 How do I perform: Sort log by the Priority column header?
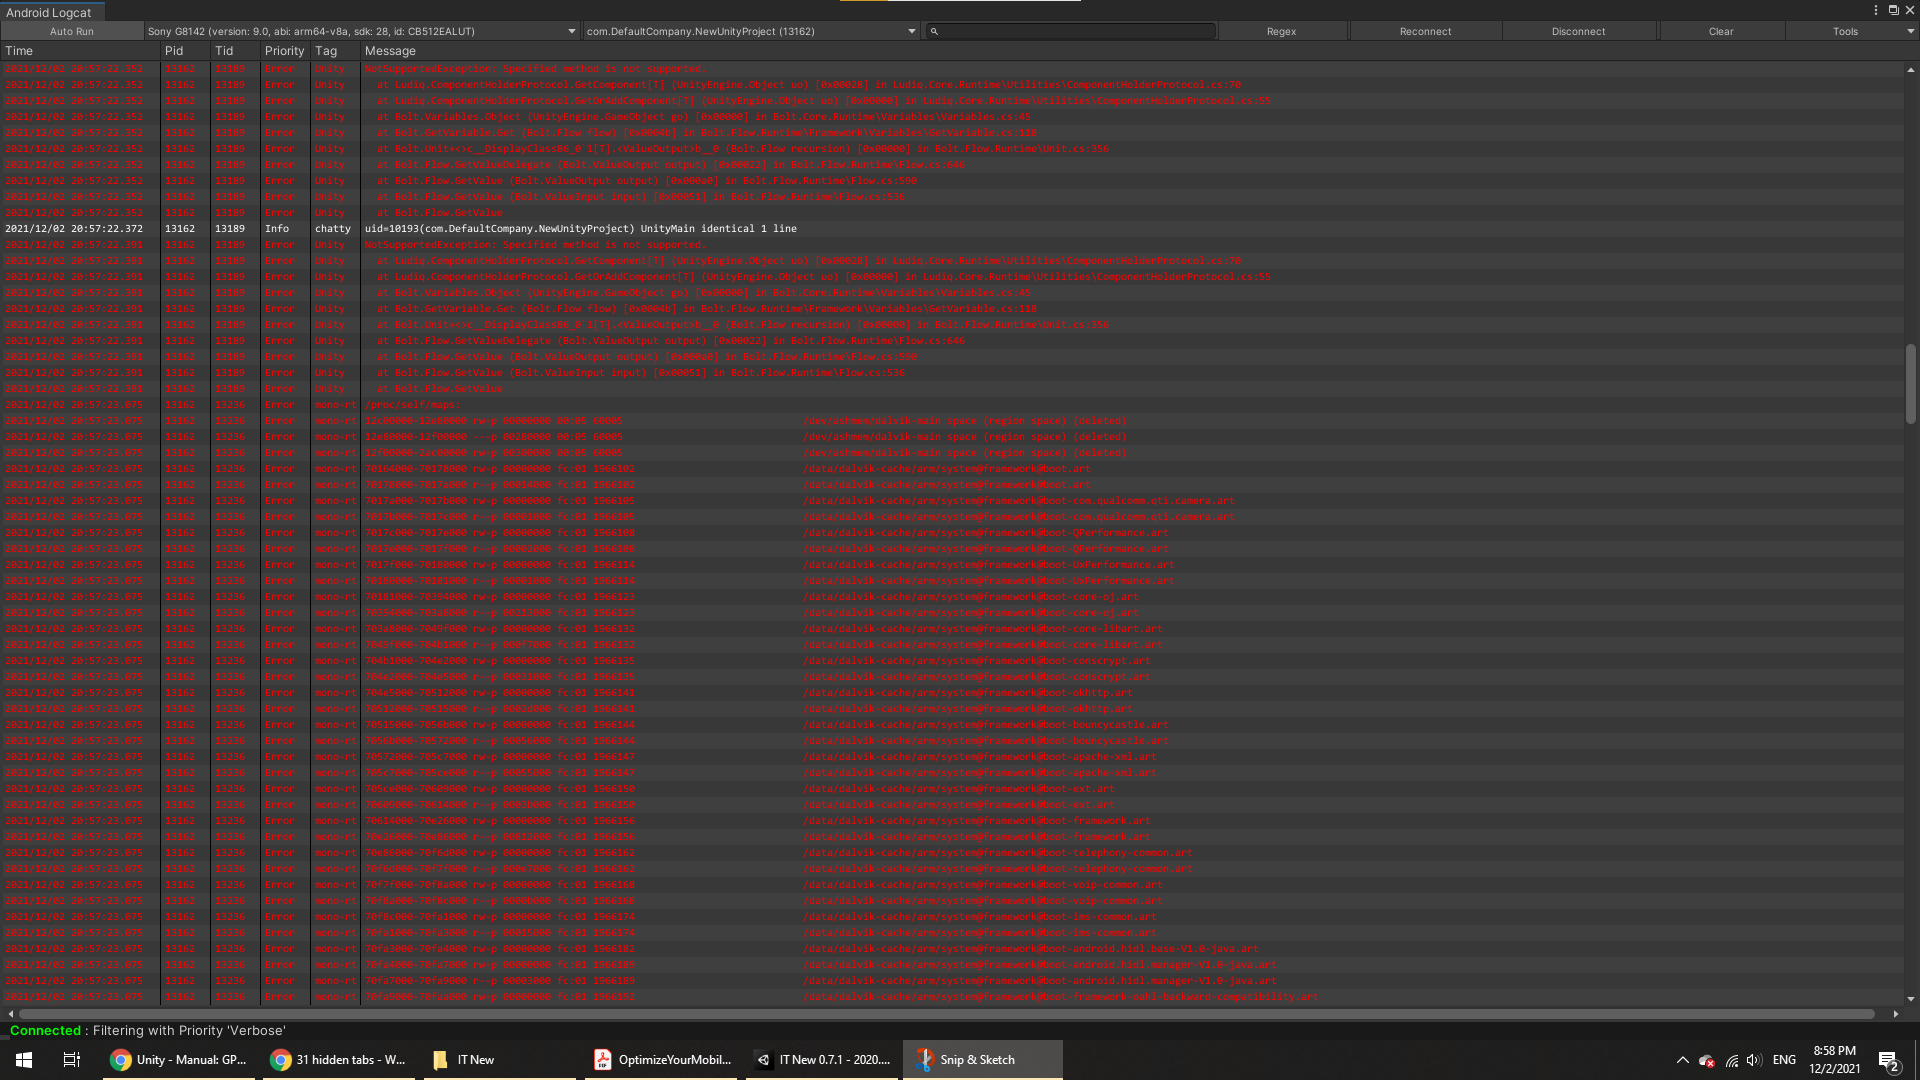click(x=284, y=51)
